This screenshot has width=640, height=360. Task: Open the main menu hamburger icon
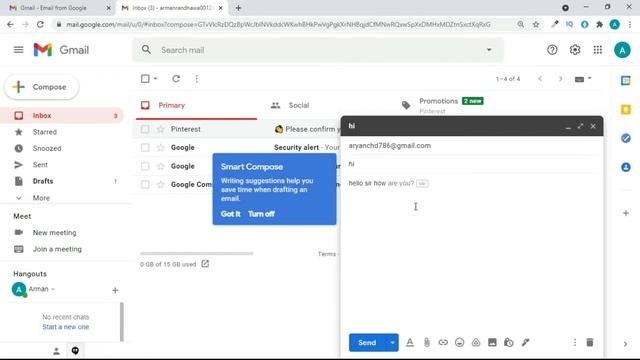18,50
